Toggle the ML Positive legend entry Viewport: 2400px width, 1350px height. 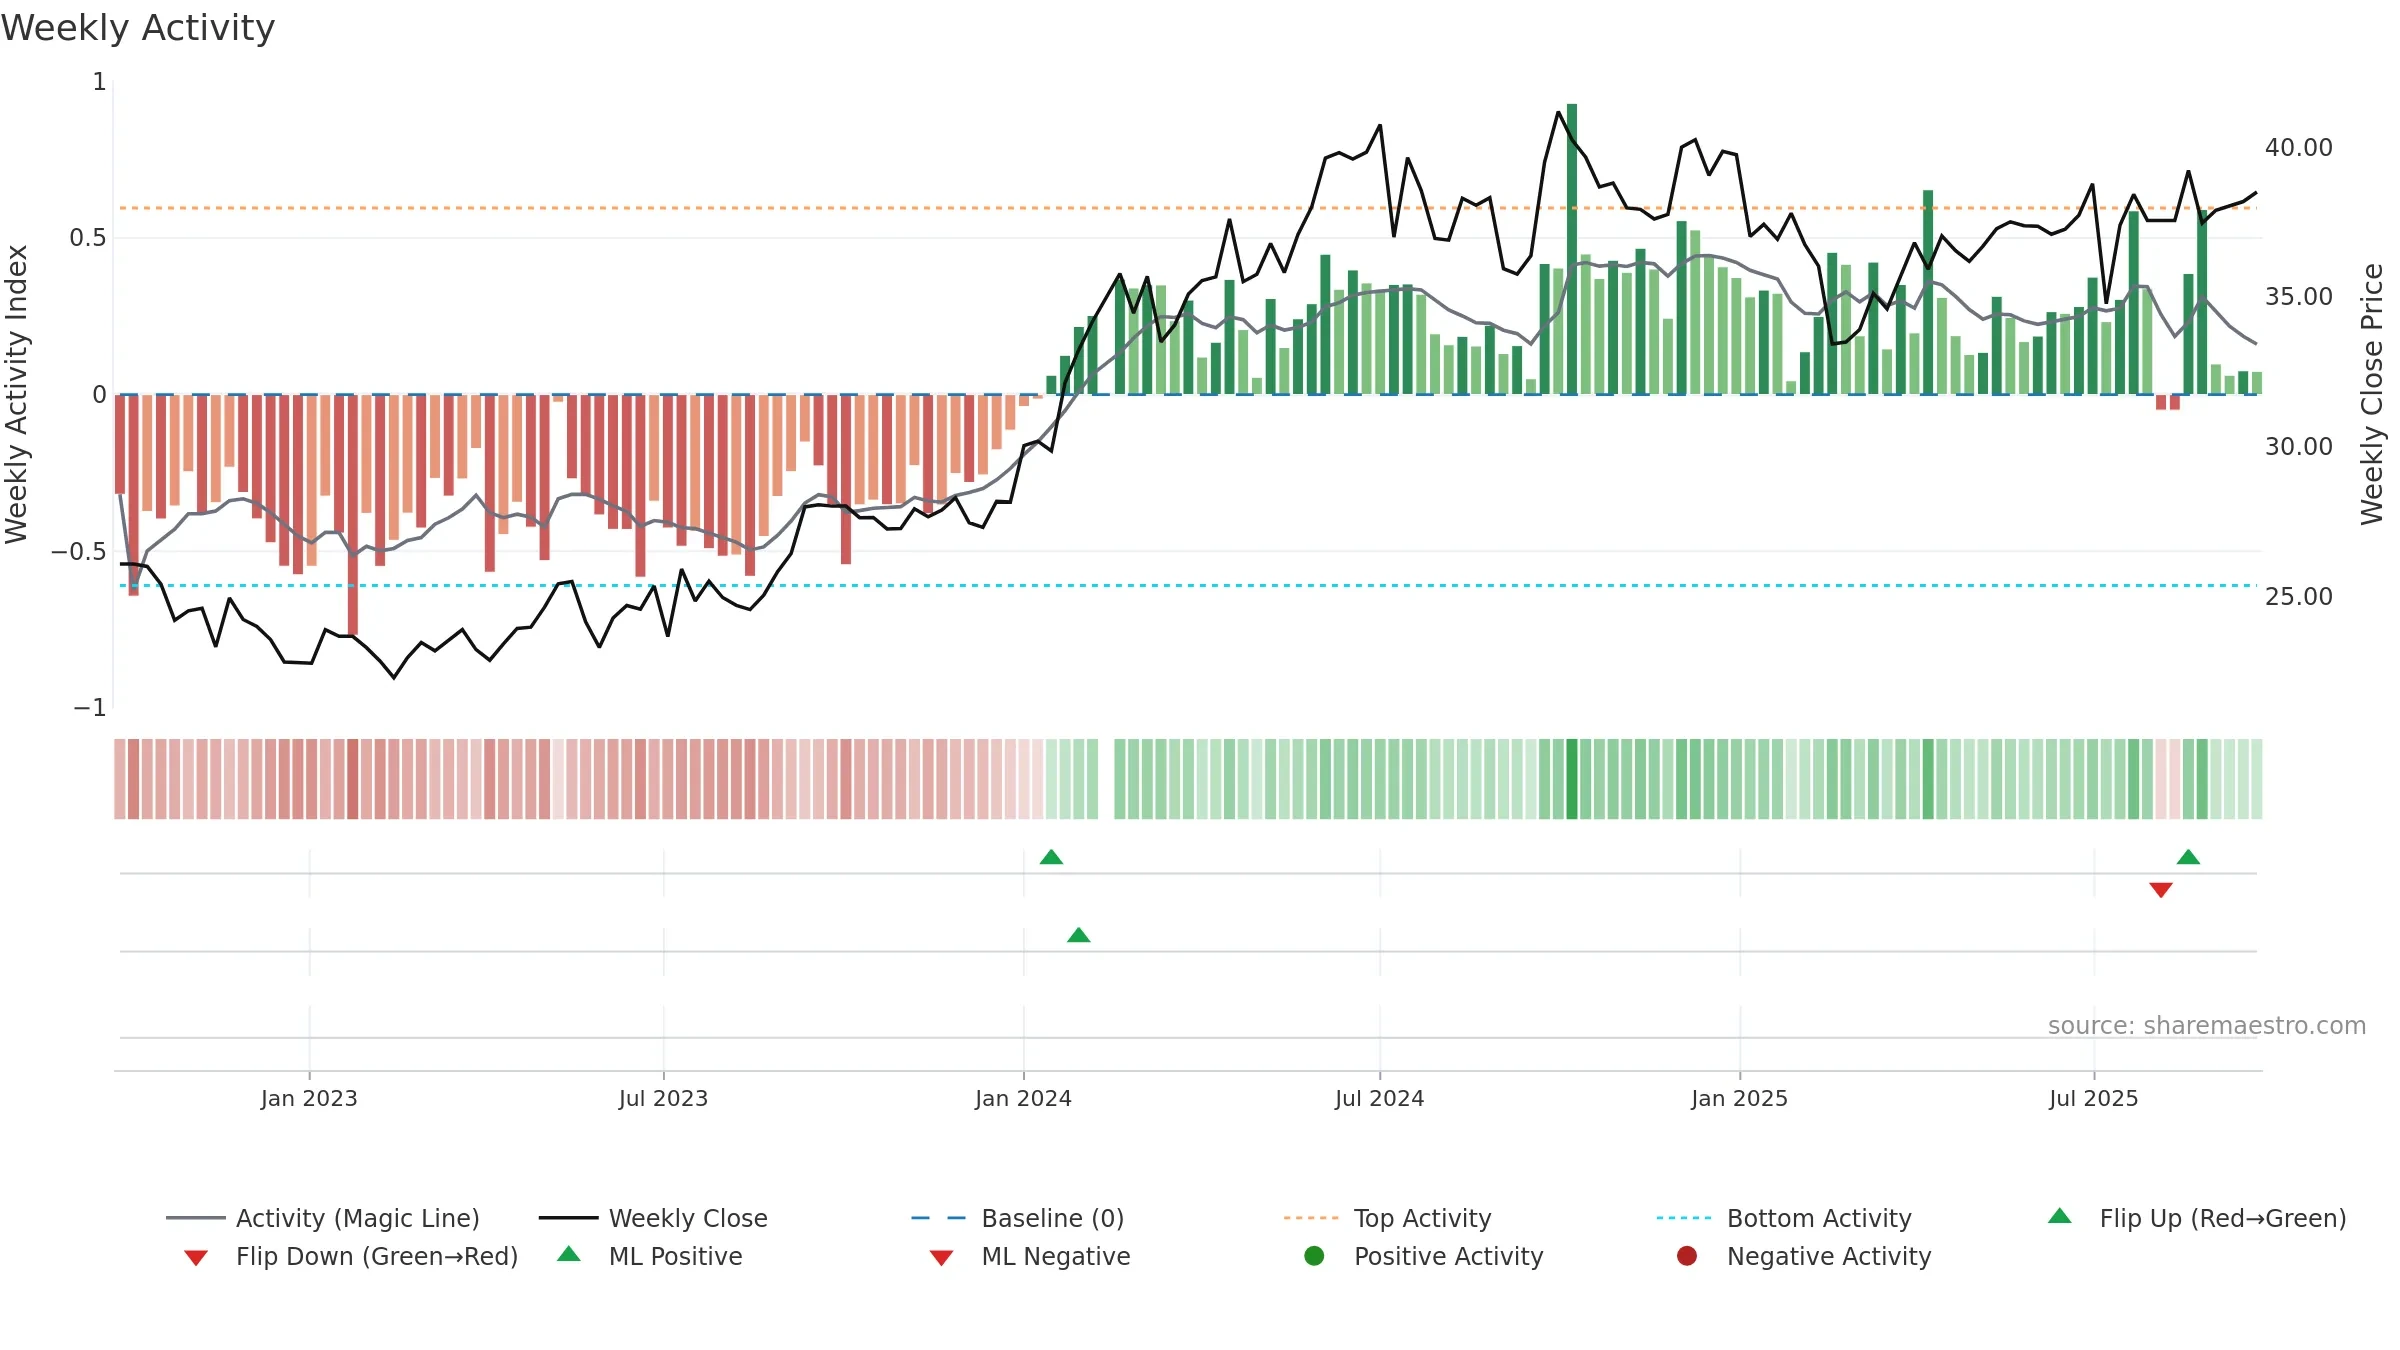coord(650,1256)
